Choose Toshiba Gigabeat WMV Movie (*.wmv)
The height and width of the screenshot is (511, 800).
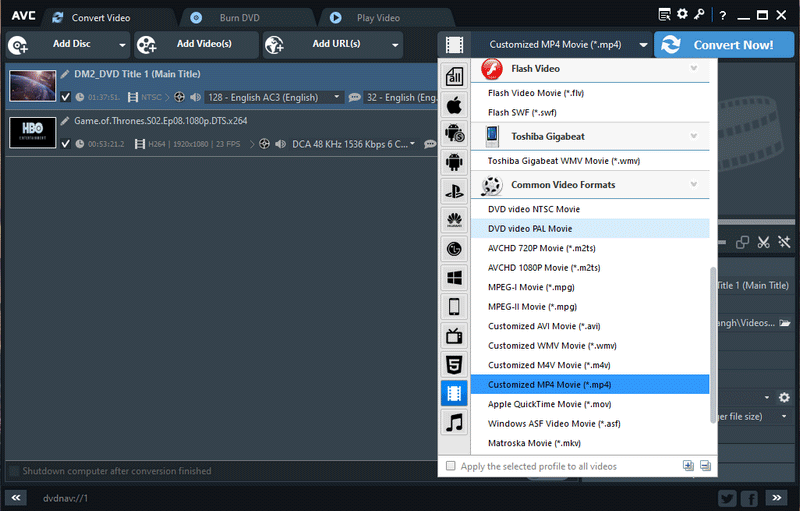[590, 161]
